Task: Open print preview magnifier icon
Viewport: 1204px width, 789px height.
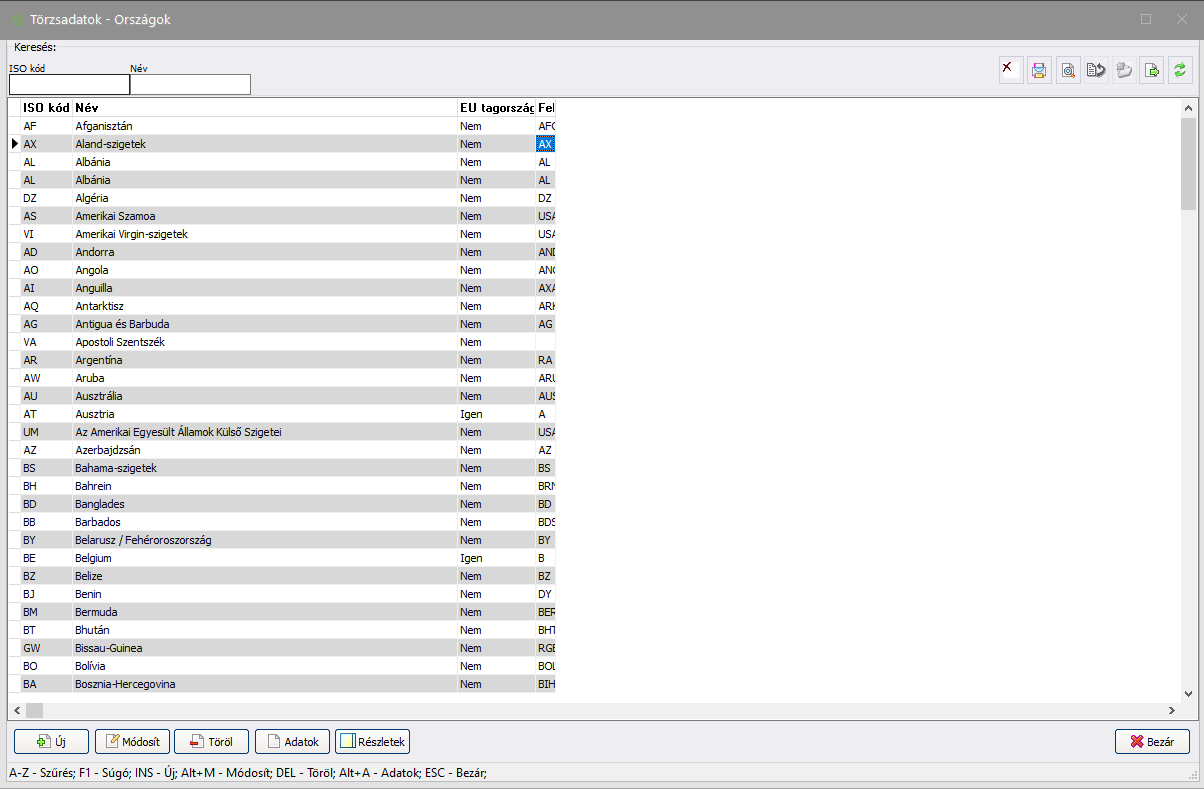Action: [1068, 70]
